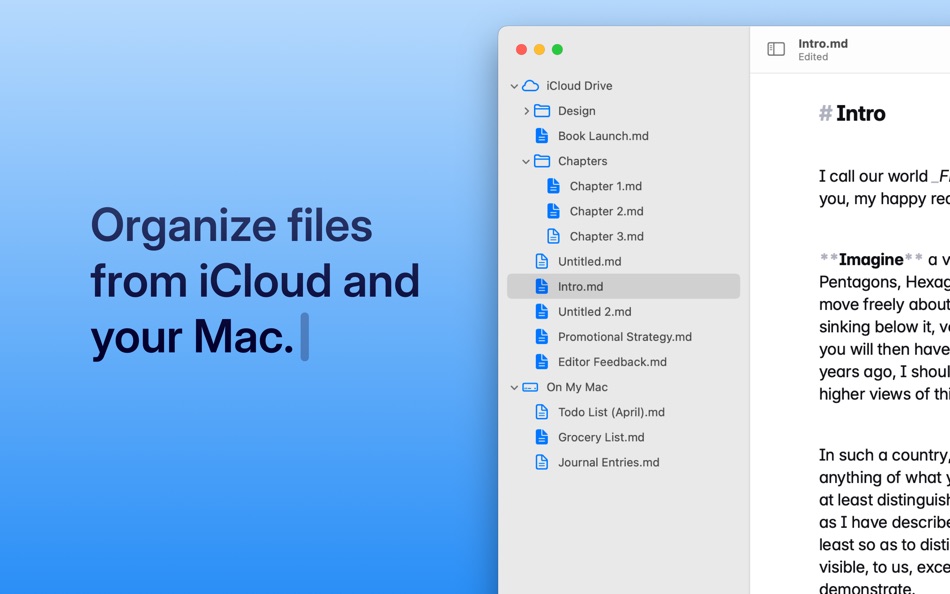Image resolution: width=950 pixels, height=594 pixels.
Task: Click the iCloud Drive cloud icon
Action: point(530,85)
